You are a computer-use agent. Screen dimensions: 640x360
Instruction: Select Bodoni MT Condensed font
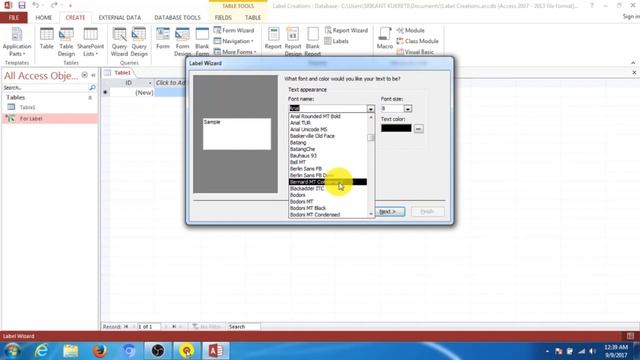click(x=328, y=215)
